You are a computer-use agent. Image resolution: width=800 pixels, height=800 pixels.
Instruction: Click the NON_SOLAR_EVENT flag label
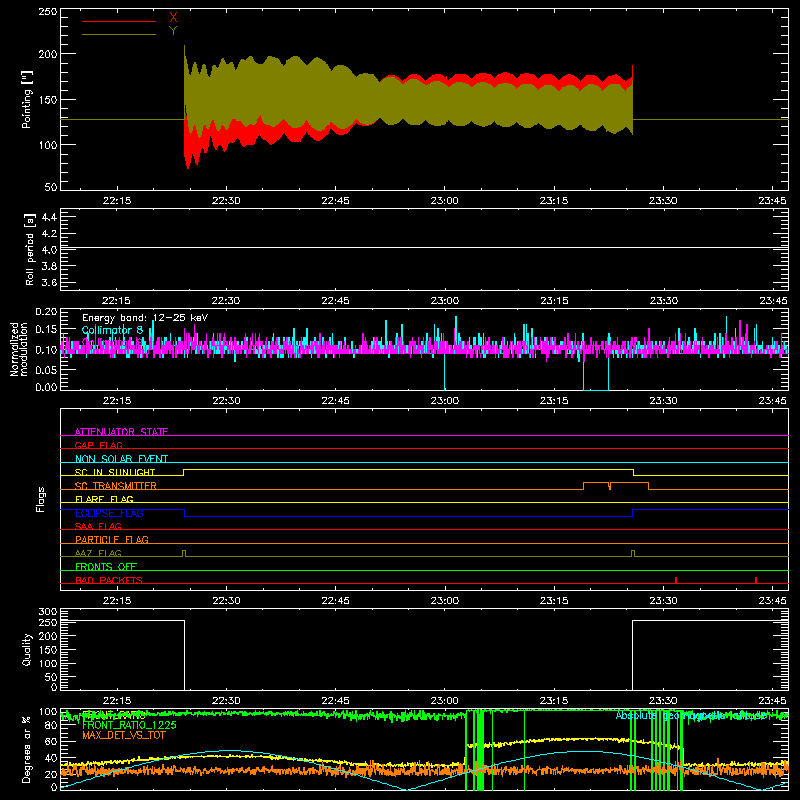[121, 459]
